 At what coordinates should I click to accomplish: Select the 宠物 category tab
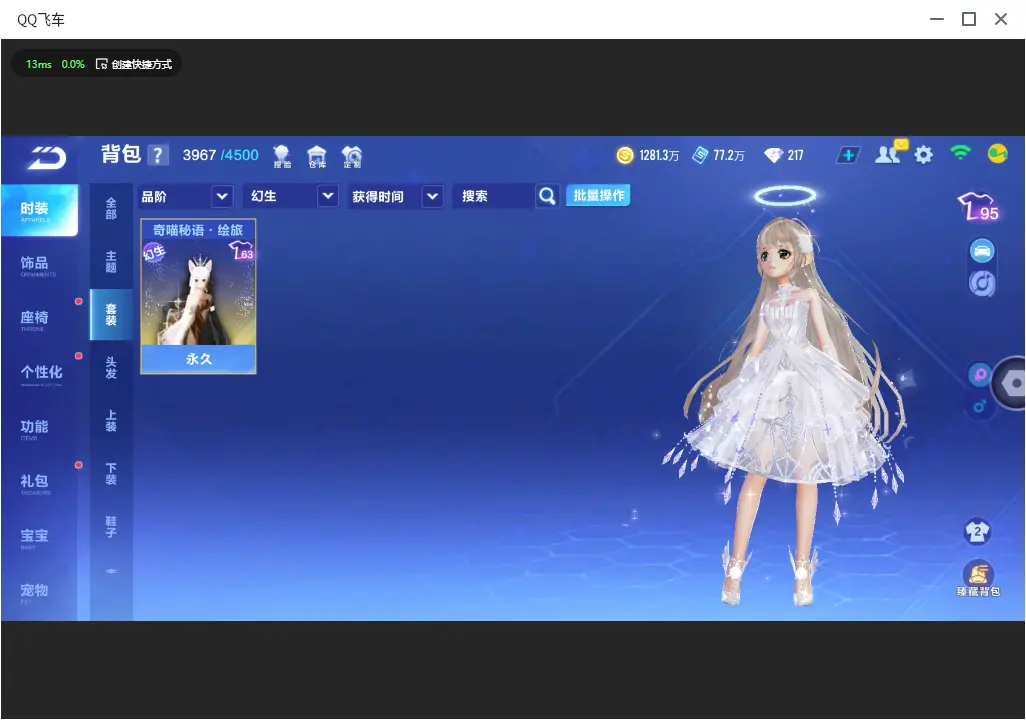(x=39, y=592)
